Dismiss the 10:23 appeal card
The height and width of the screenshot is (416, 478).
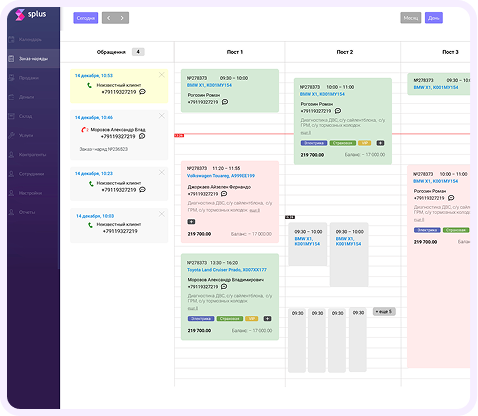pos(162,172)
